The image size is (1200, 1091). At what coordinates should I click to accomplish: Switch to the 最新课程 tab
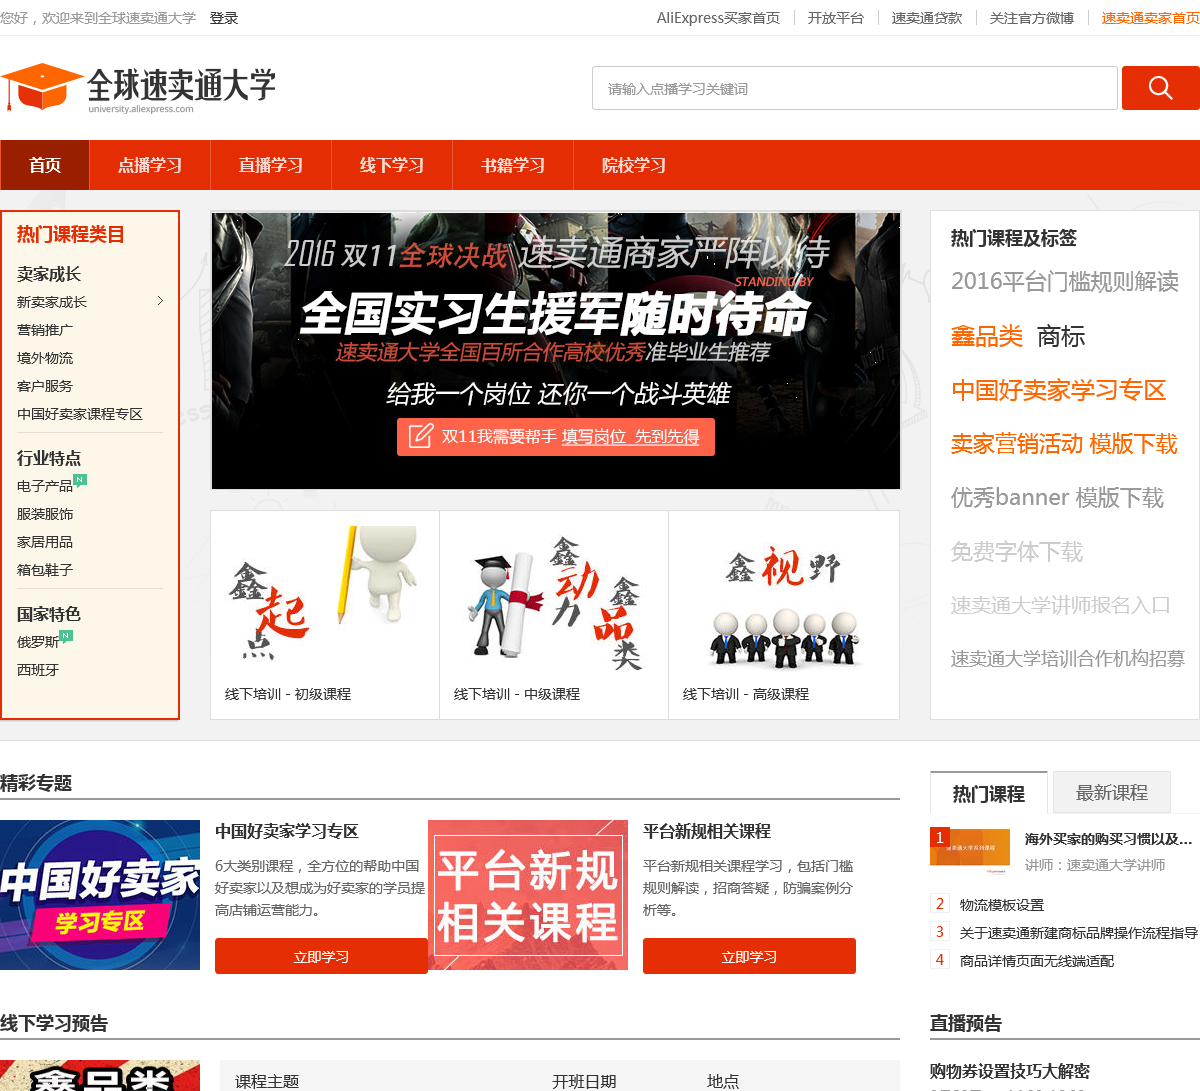click(1112, 793)
